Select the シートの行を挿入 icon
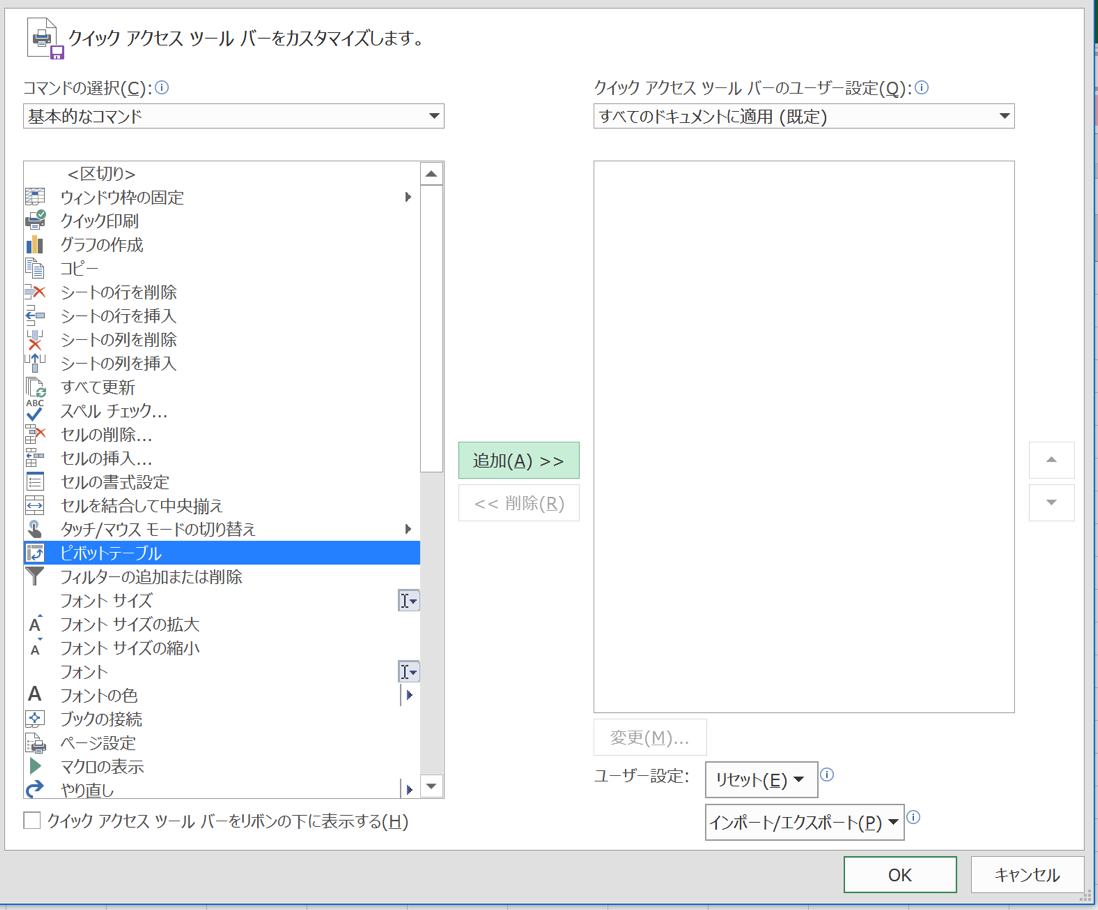 pyautogui.click(x=35, y=316)
